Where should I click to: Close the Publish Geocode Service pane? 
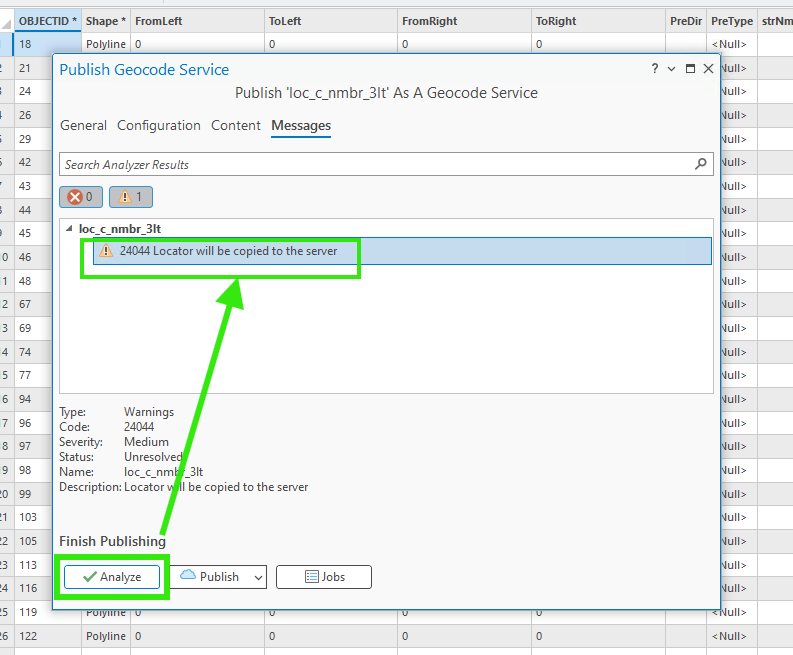[x=708, y=69]
